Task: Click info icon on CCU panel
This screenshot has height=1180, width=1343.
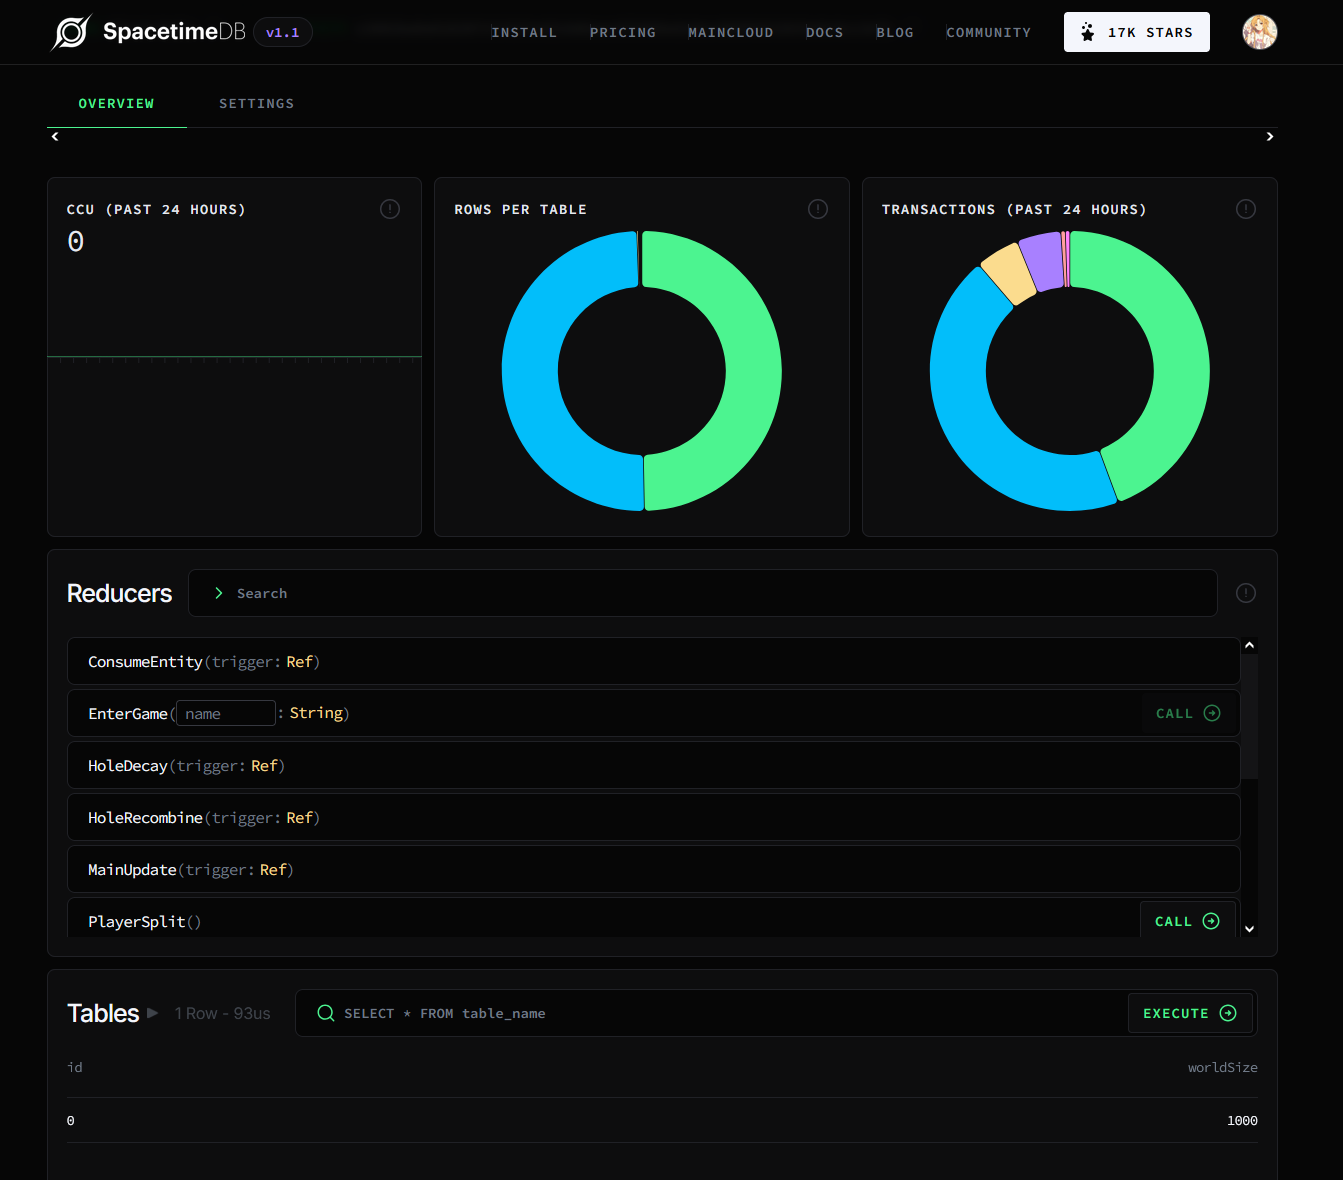Action: pos(390,209)
